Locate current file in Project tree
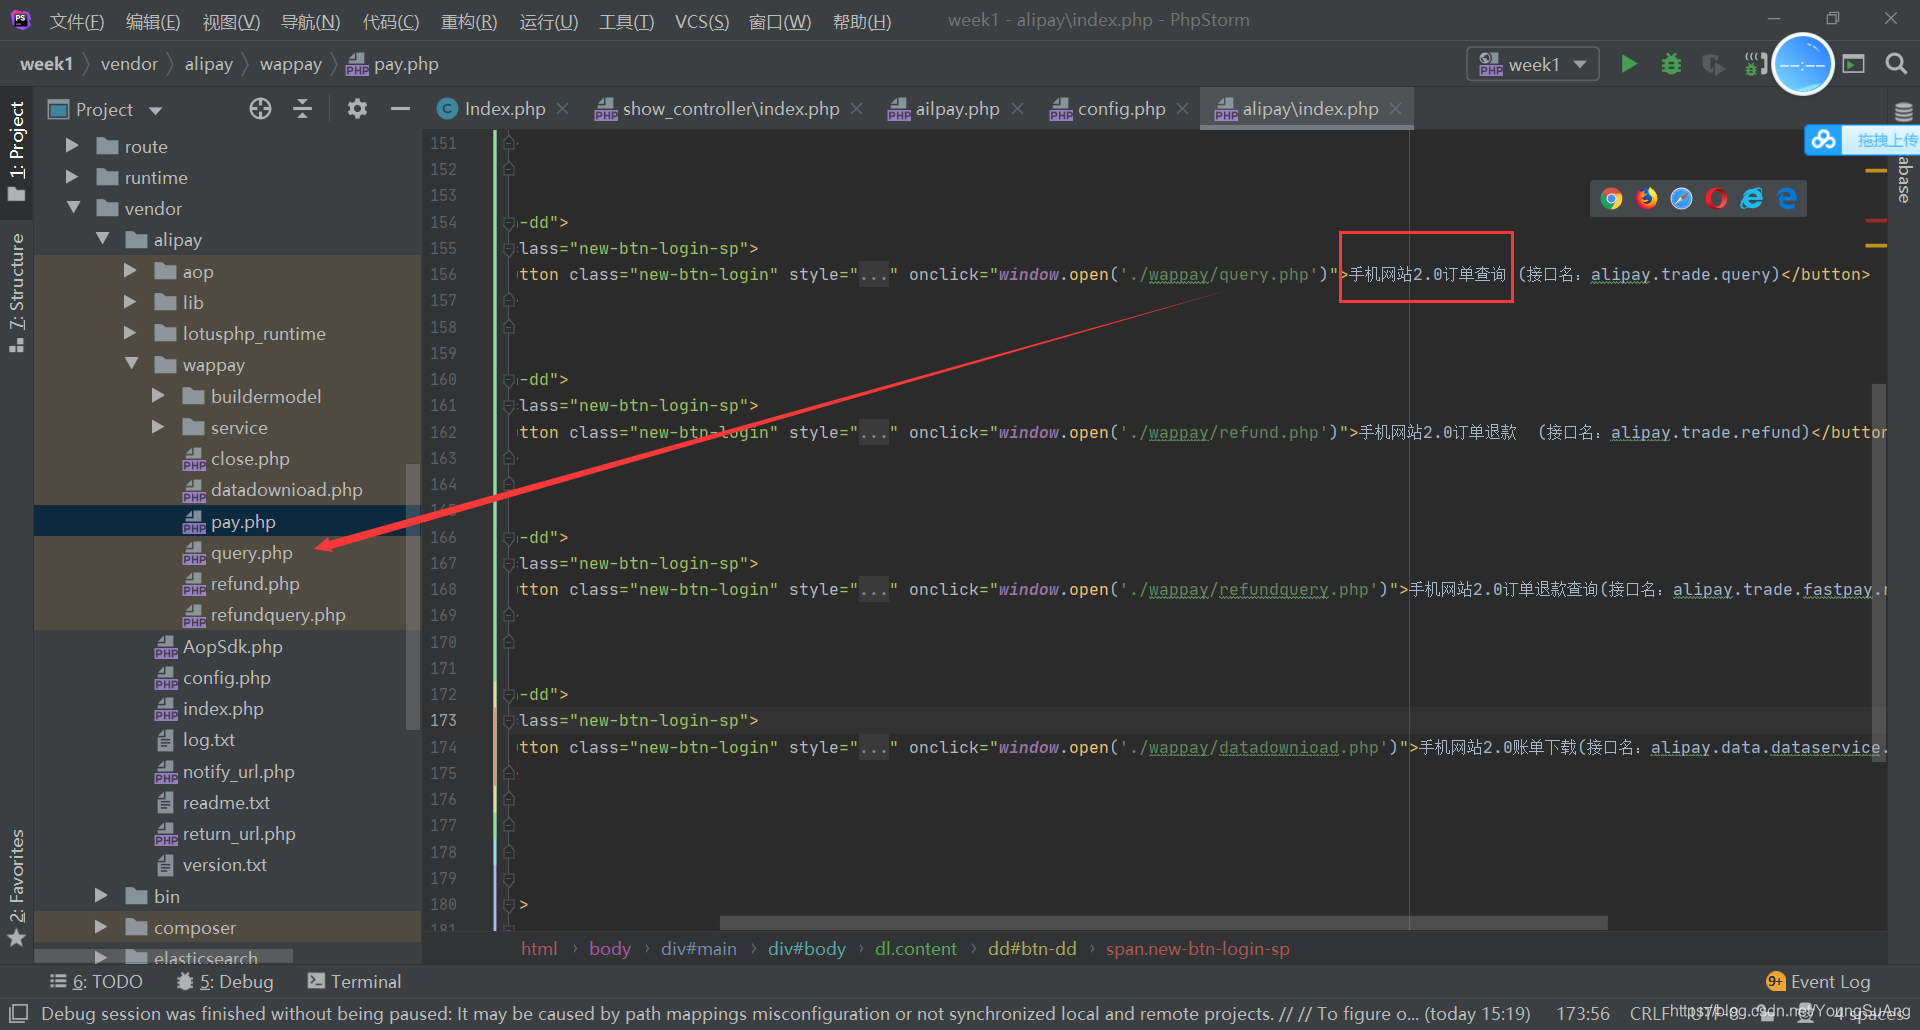This screenshot has width=1920, height=1030. (x=260, y=109)
